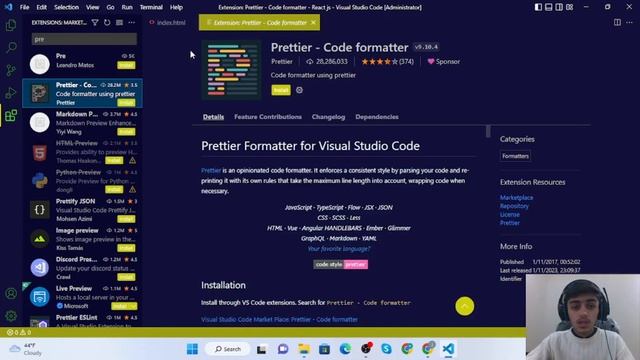The width and height of the screenshot is (640, 360).
Task: Open the Dependencies tab
Action: click(377, 117)
